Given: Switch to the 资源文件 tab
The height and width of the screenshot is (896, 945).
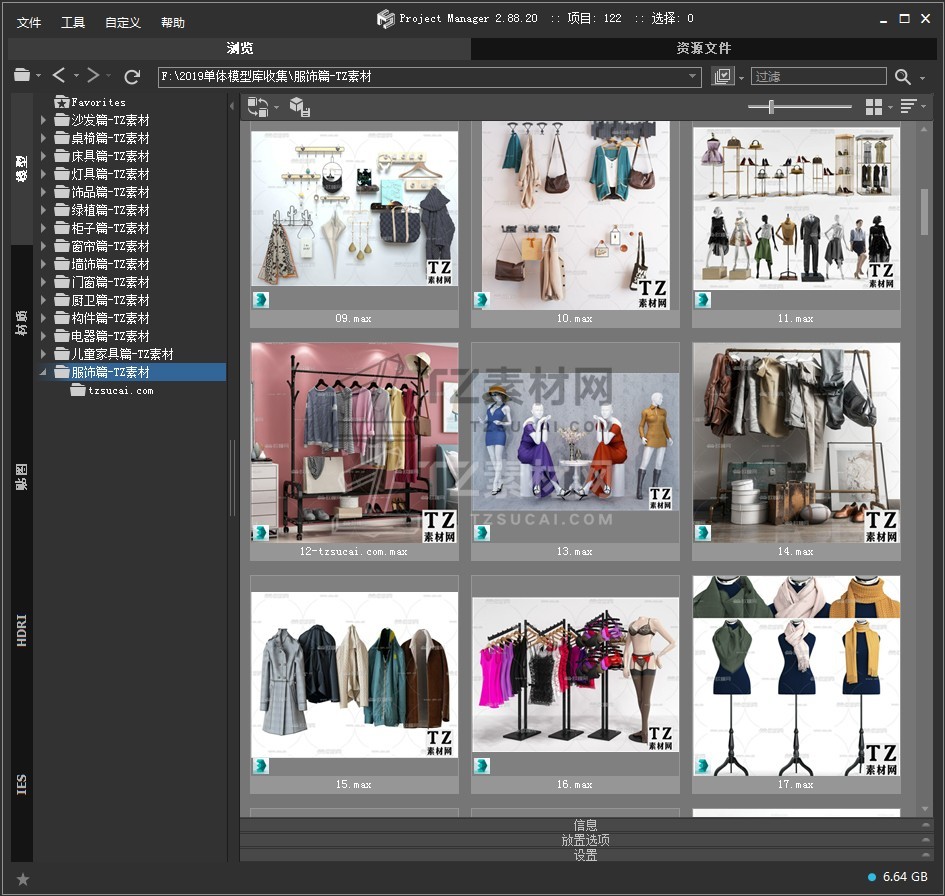Looking at the screenshot, I should (x=703, y=48).
